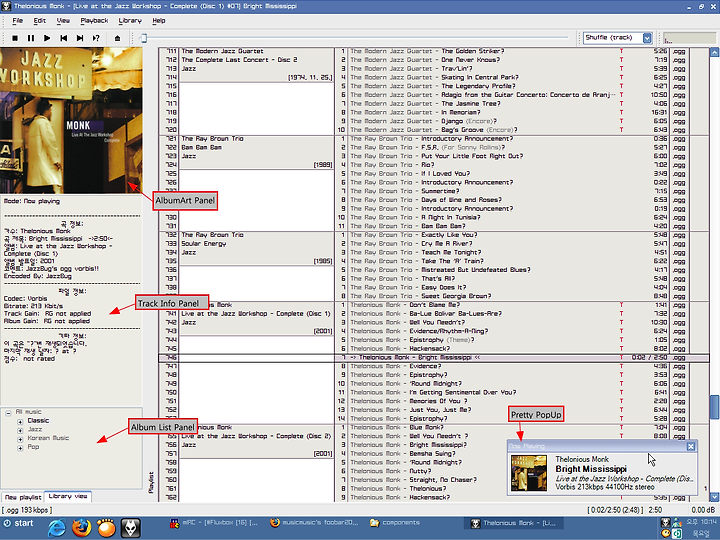This screenshot has height=540, width=720.
Task: Switch to musicmusic's foobar2000 Firefox window
Action: point(314,523)
